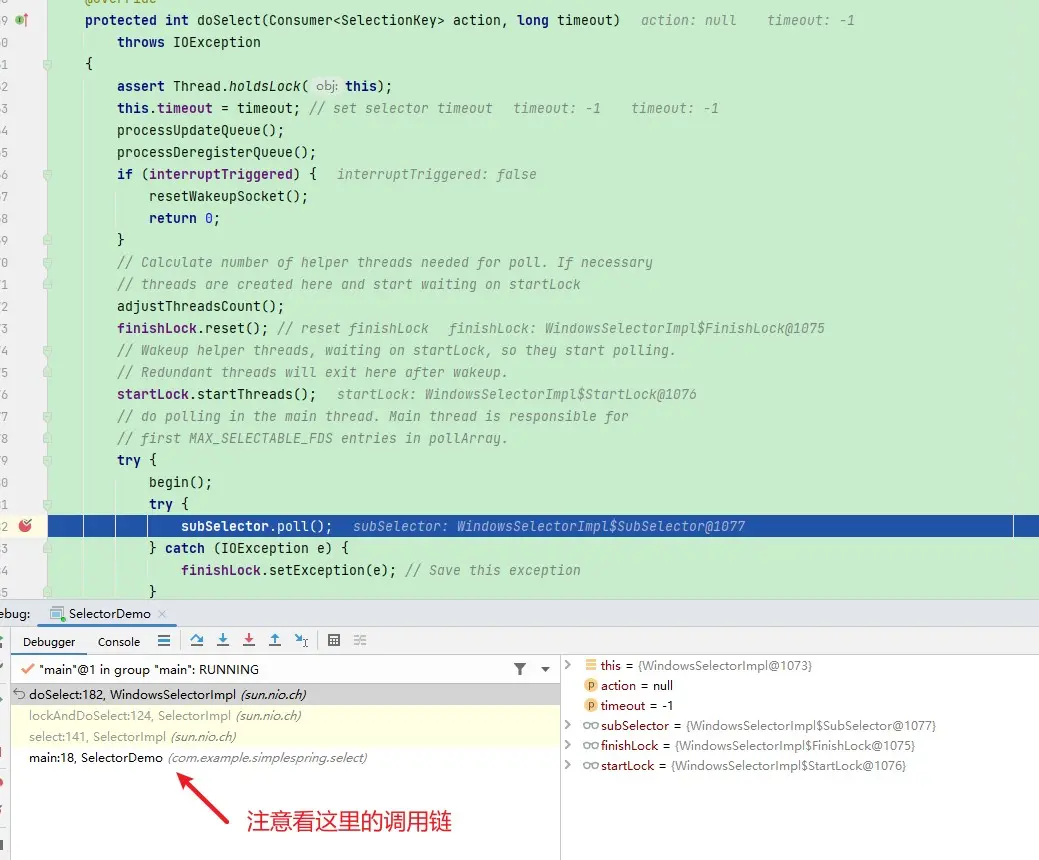Image resolution: width=1039 pixels, height=860 pixels.
Task: Click the StartLock@1076 value in variables
Action: (789, 765)
